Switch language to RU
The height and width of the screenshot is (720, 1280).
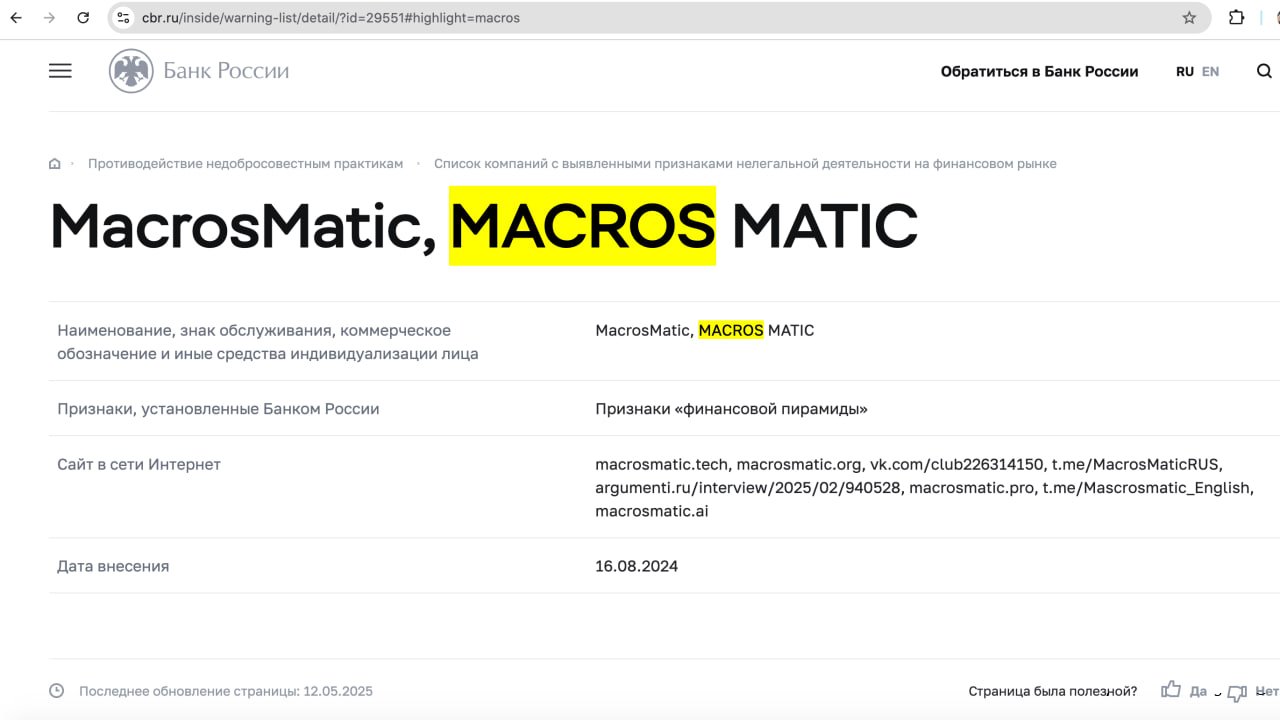point(1185,72)
